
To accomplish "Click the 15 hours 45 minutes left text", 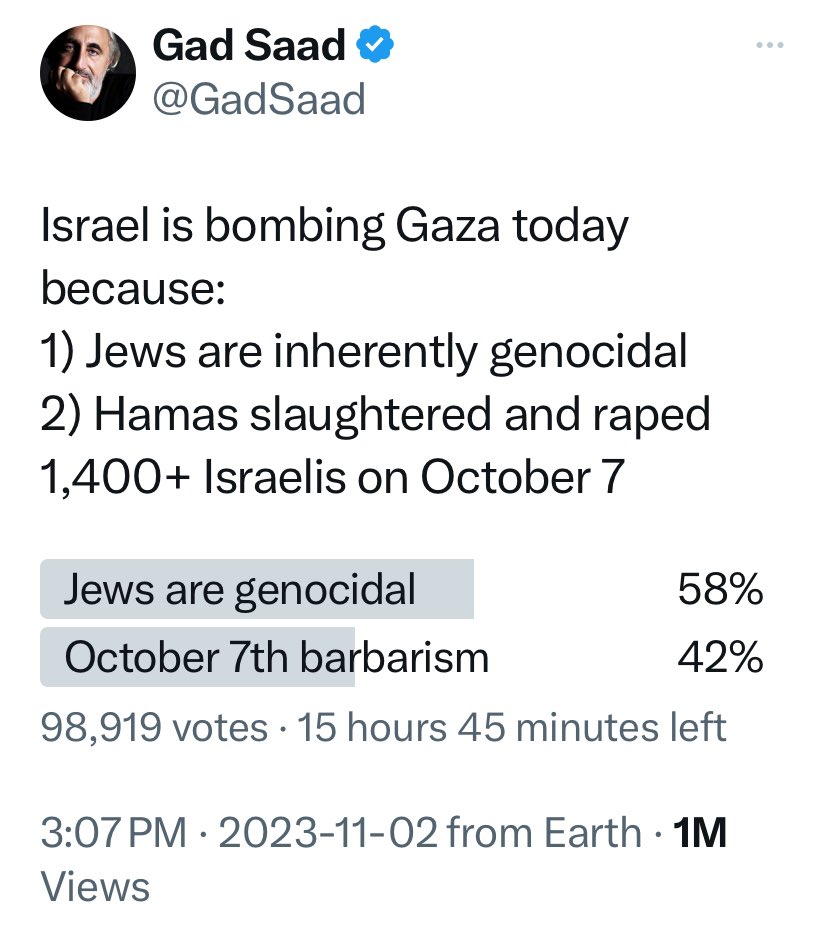I will coord(512,727).
